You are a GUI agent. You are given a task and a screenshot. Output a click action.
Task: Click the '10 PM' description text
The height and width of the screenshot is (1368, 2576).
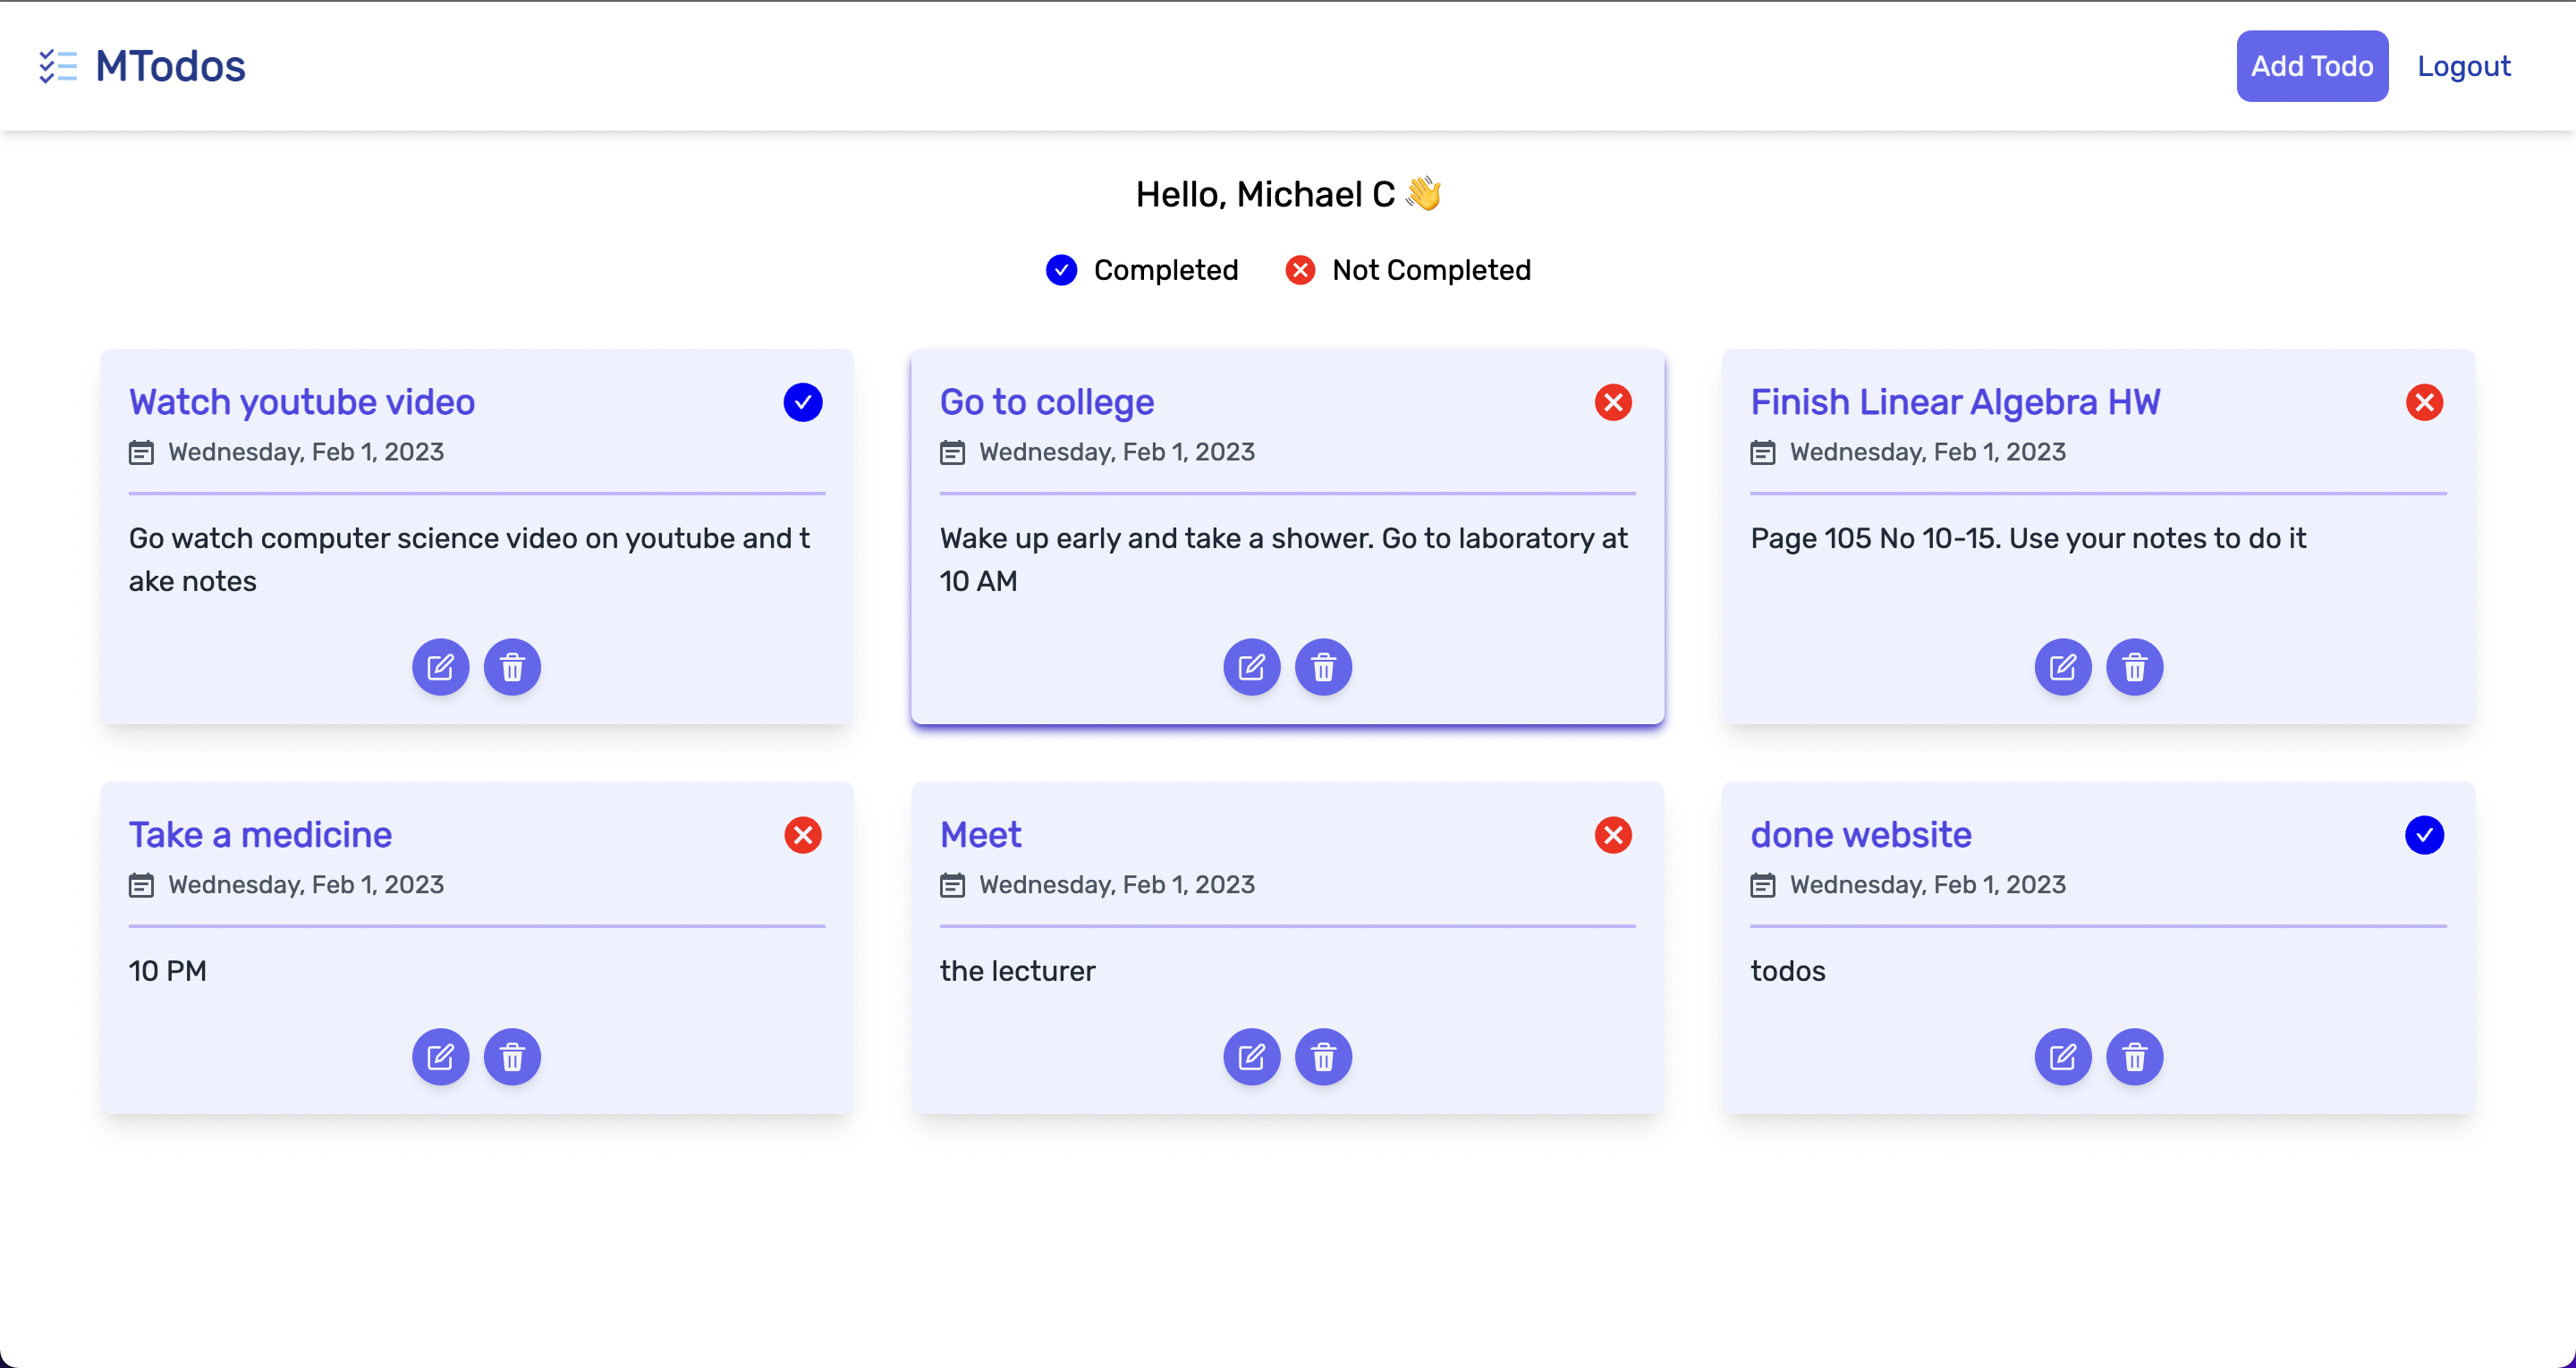pos(168,972)
